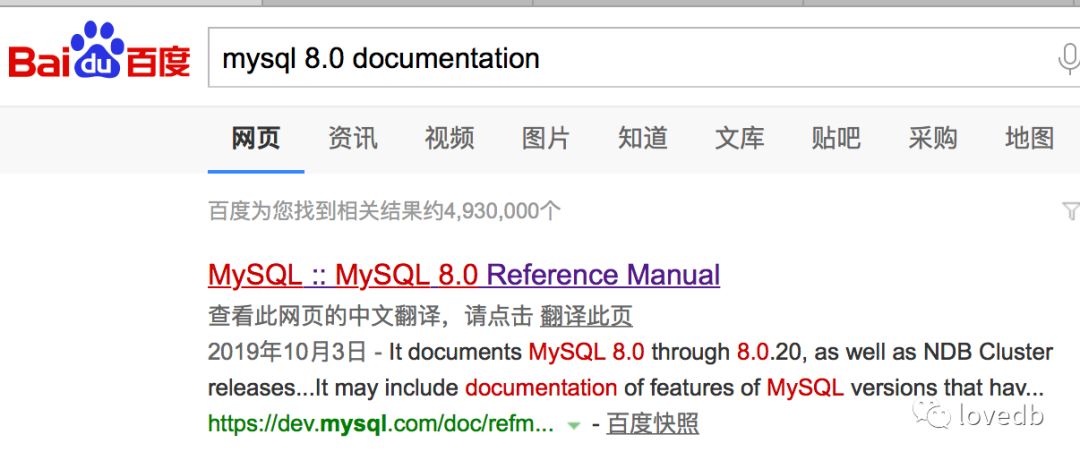Click the result count text 4,930,000个

(x=384, y=211)
